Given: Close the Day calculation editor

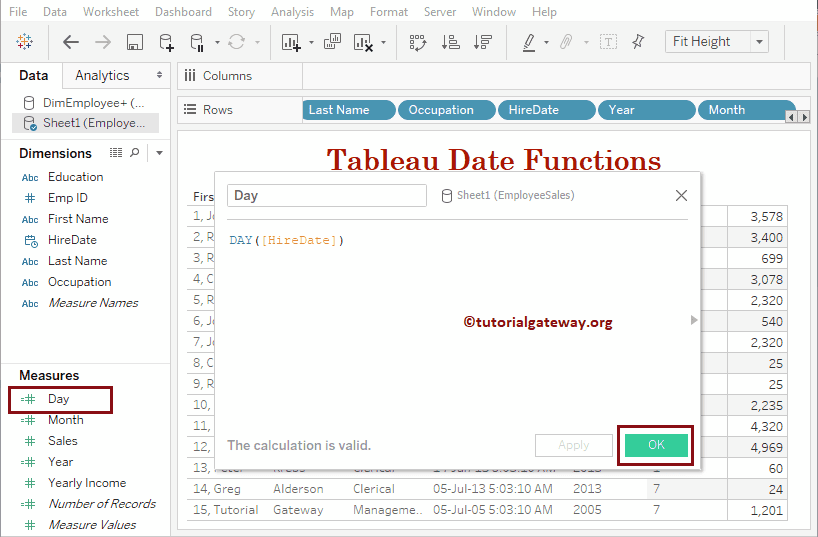Looking at the screenshot, I should pos(681,196).
